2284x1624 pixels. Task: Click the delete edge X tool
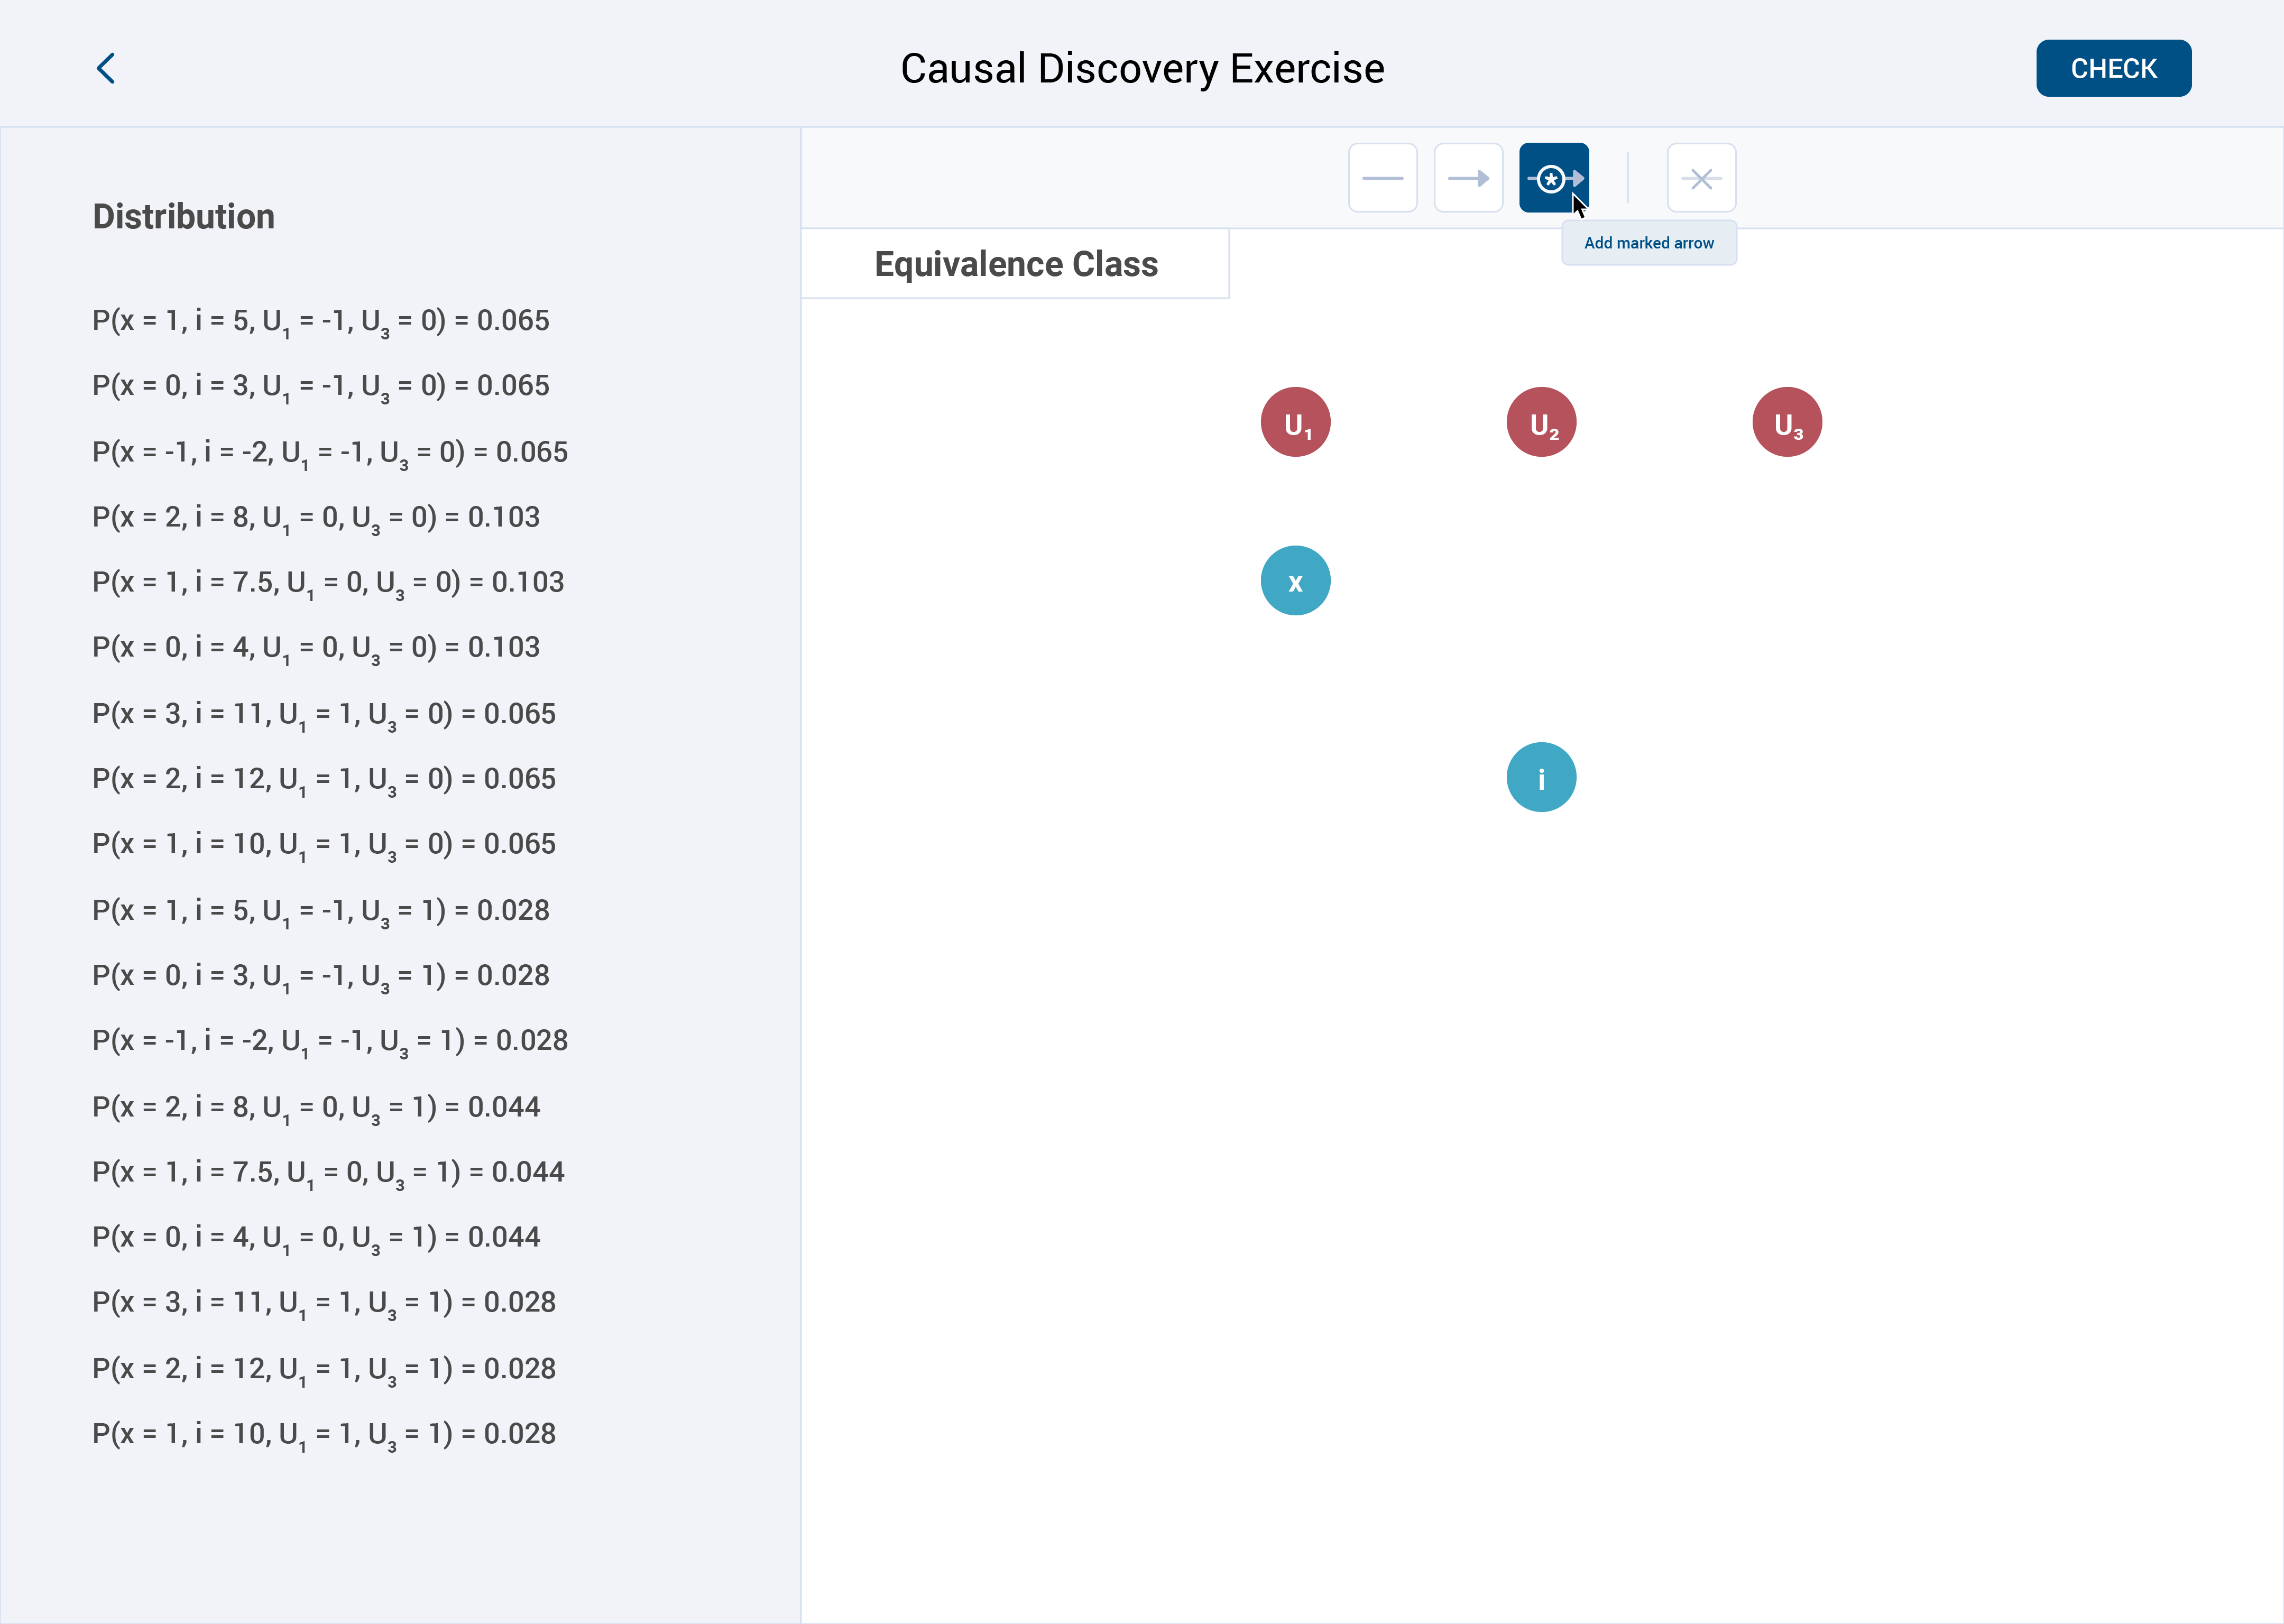[1700, 178]
